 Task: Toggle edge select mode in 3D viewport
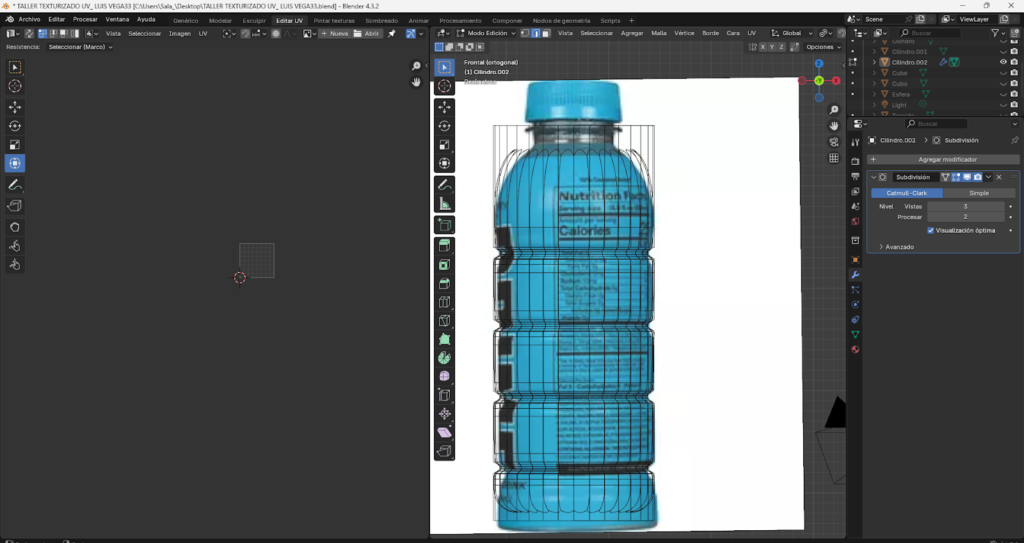click(536, 33)
